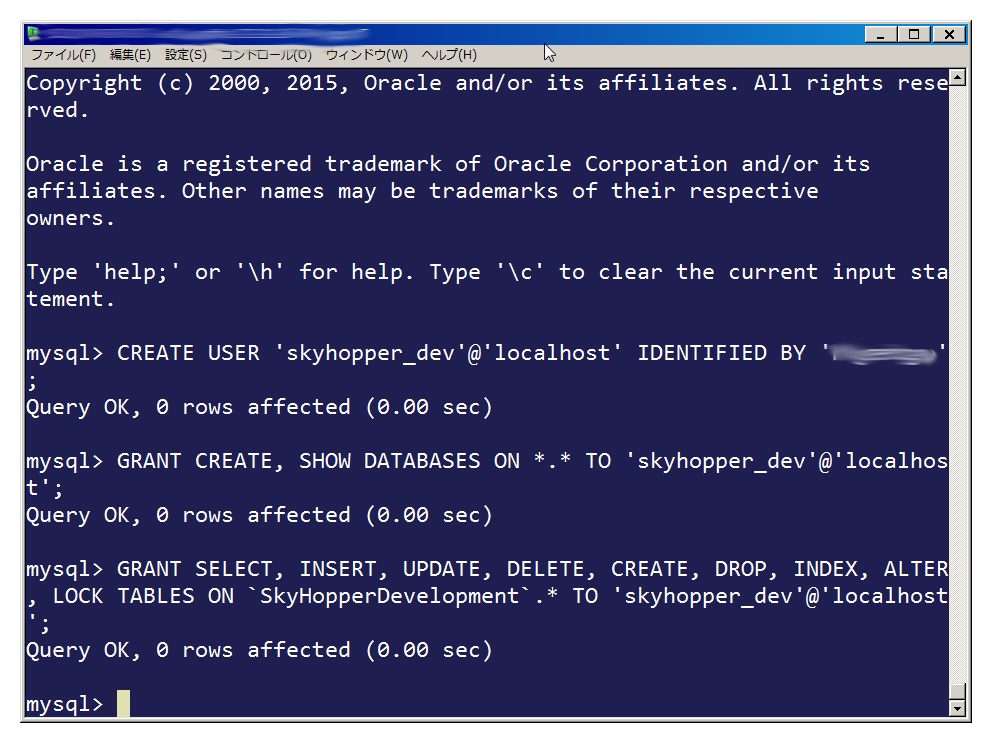
Task: Click the blurred password in CREATE USER command
Action: click(883, 354)
